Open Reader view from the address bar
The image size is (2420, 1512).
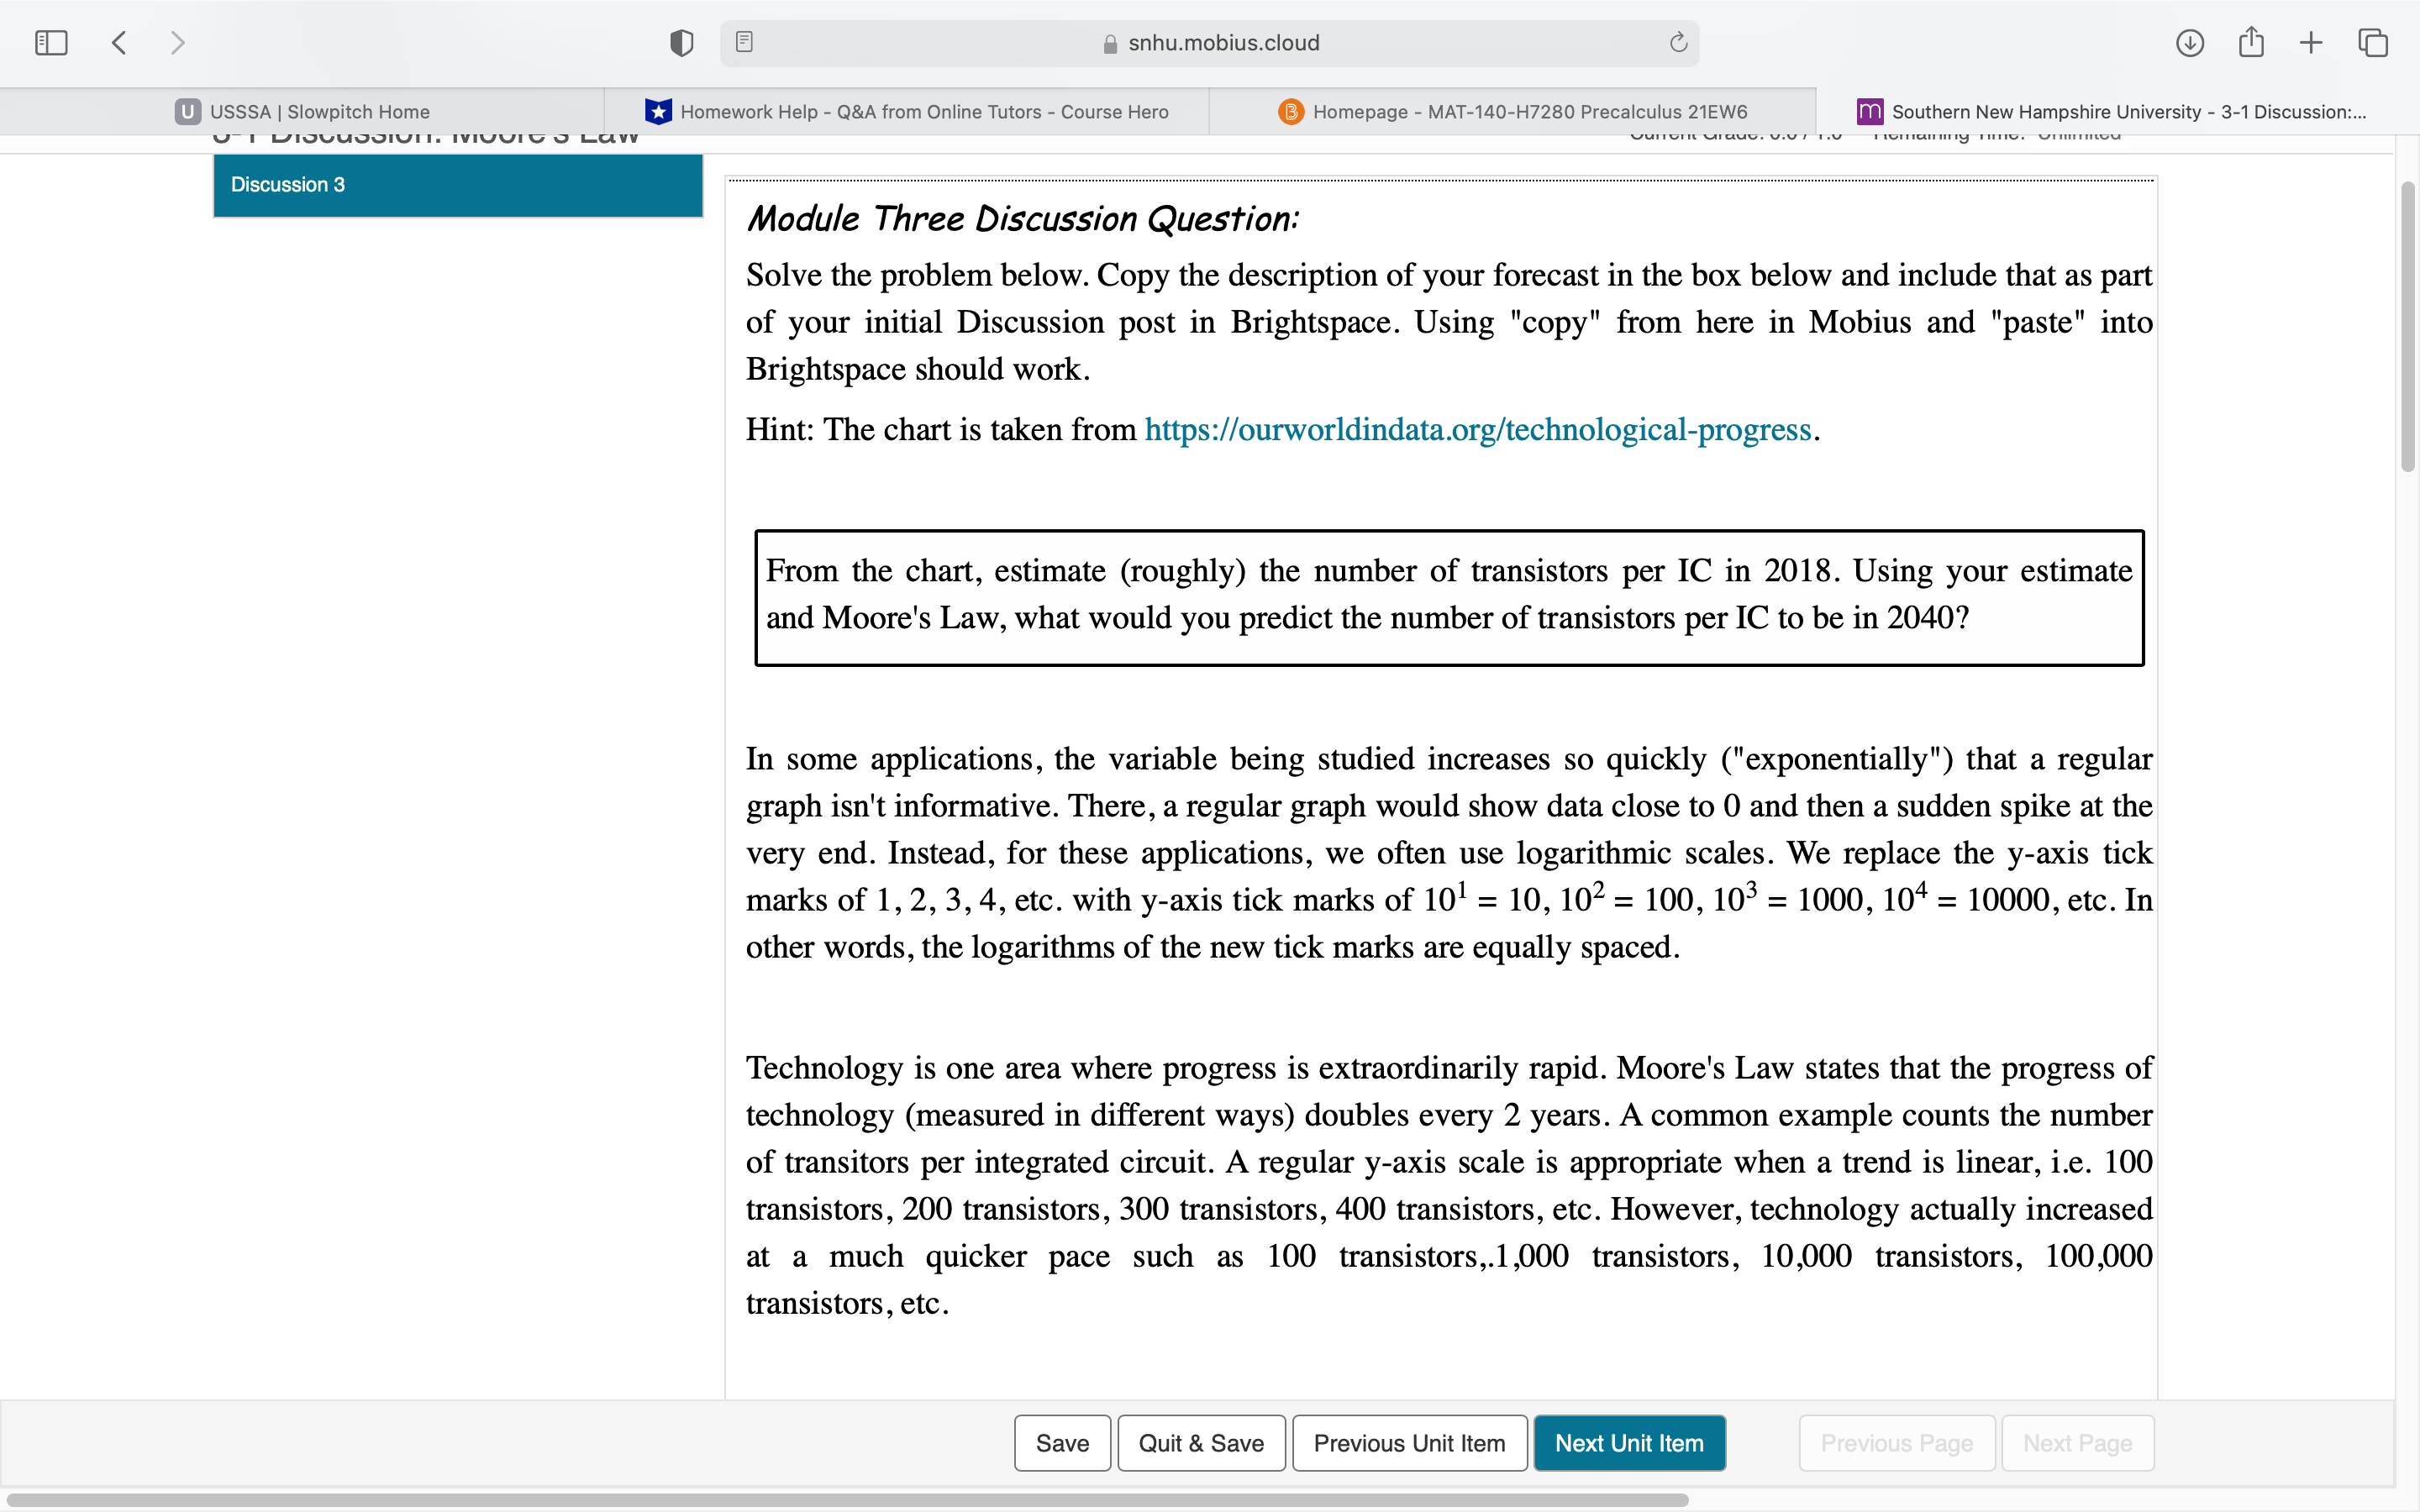744,42
